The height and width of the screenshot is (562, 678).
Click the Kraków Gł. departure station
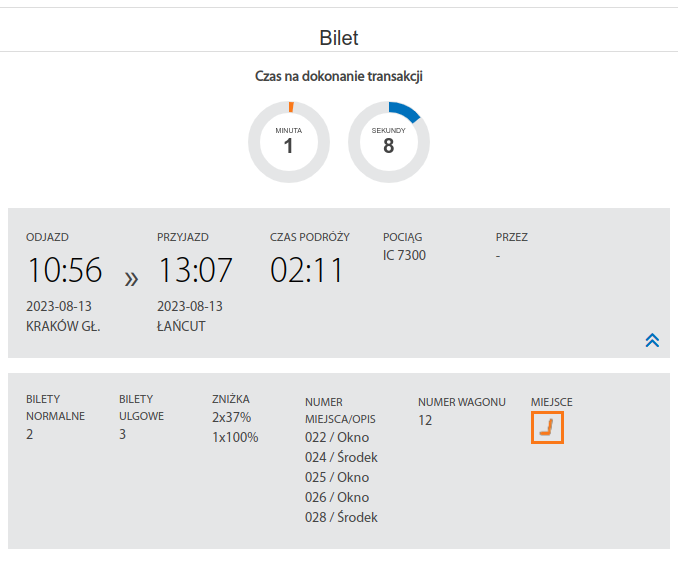[63, 326]
